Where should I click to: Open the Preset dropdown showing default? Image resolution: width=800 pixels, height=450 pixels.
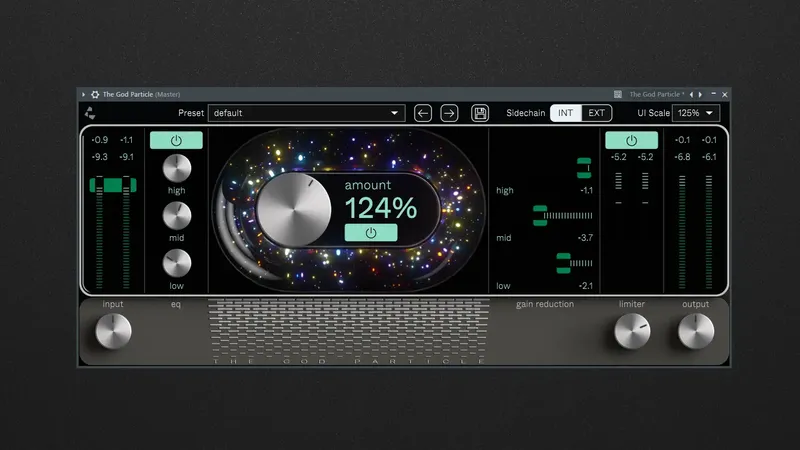point(307,113)
